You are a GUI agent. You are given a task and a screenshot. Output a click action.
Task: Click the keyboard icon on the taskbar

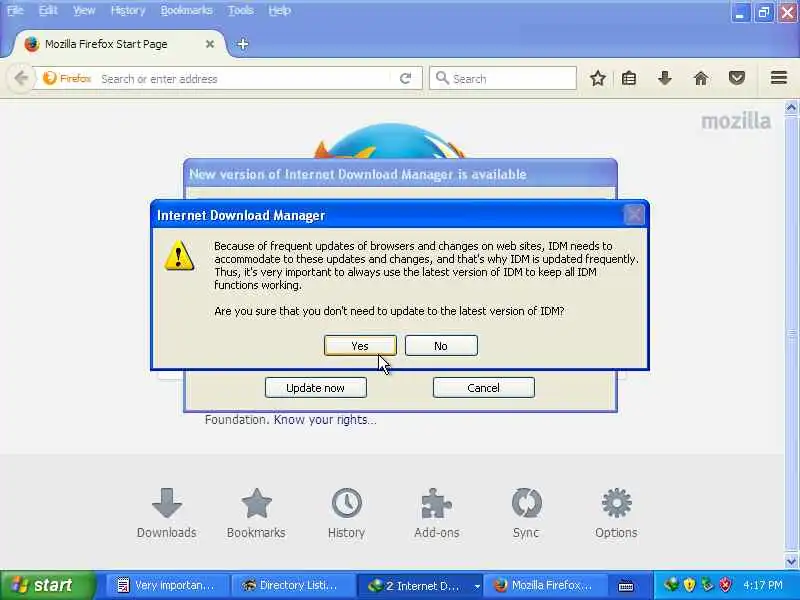coord(626,586)
